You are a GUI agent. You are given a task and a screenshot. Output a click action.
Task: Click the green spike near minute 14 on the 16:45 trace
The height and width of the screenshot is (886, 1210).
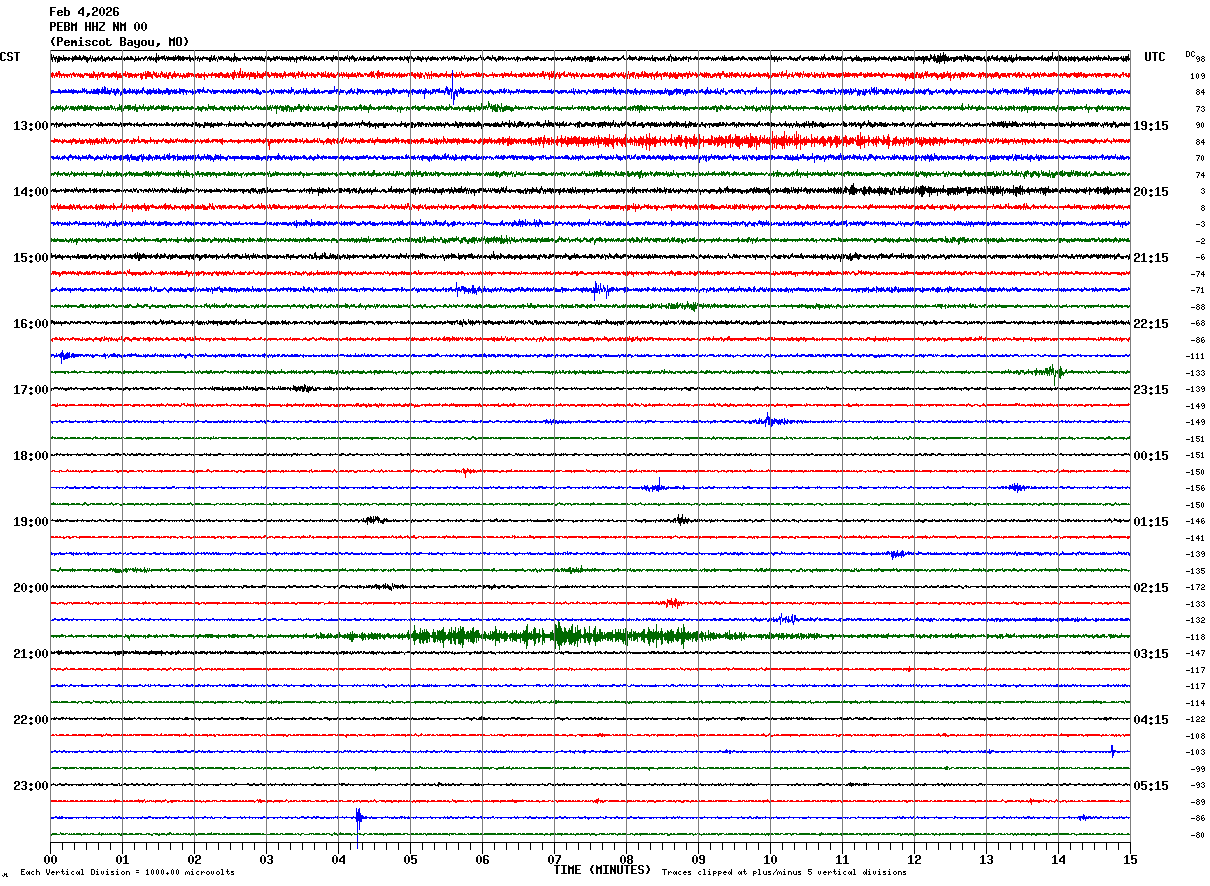coord(1056,373)
